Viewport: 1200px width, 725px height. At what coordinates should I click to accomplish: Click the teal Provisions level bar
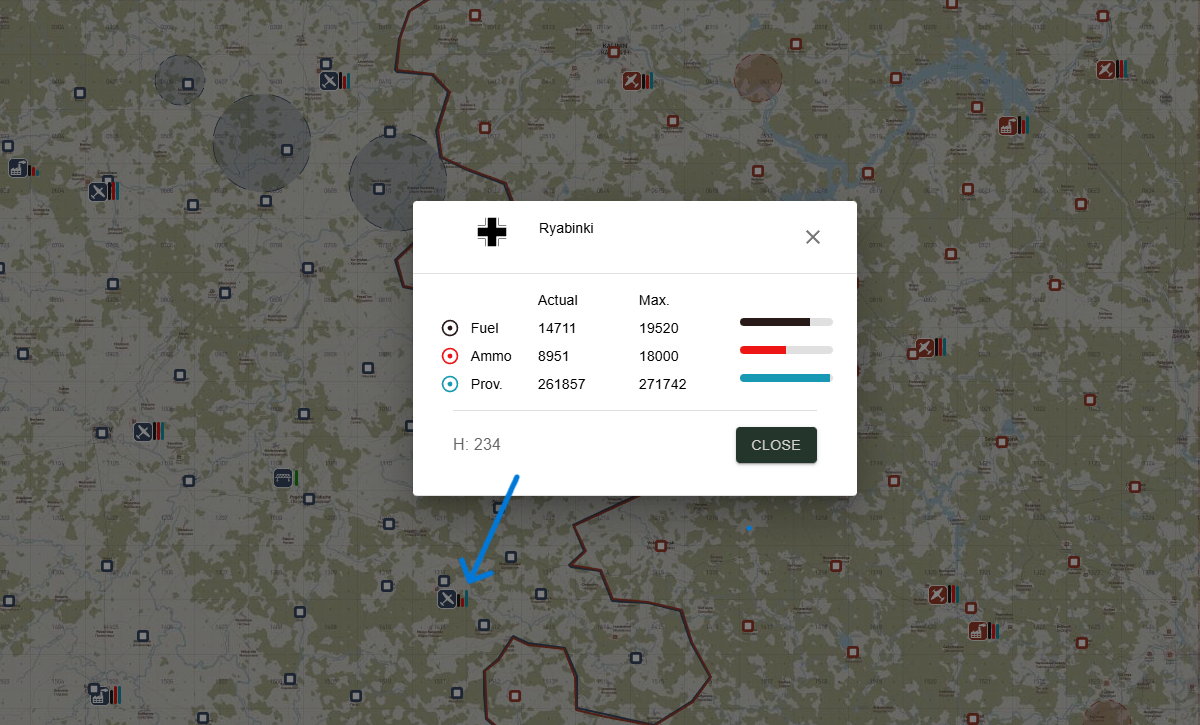pos(786,378)
